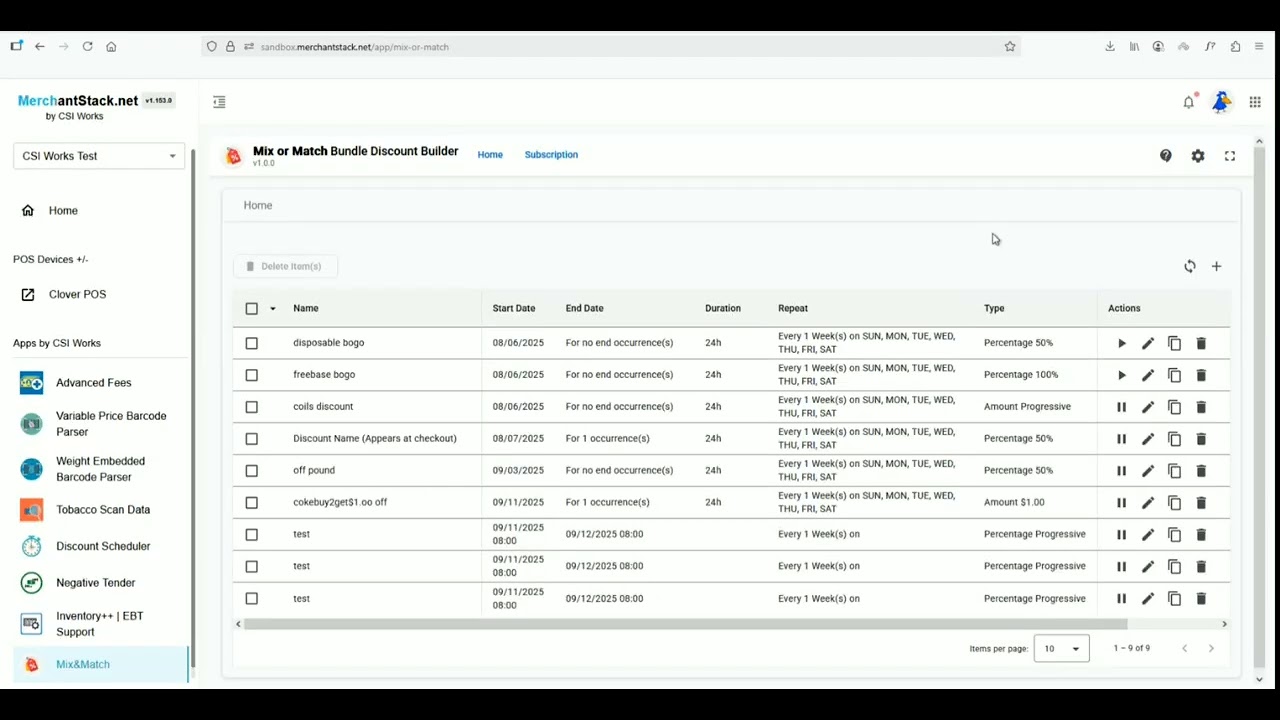
Task: Sort by the Name column header
Action: [x=306, y=309]
